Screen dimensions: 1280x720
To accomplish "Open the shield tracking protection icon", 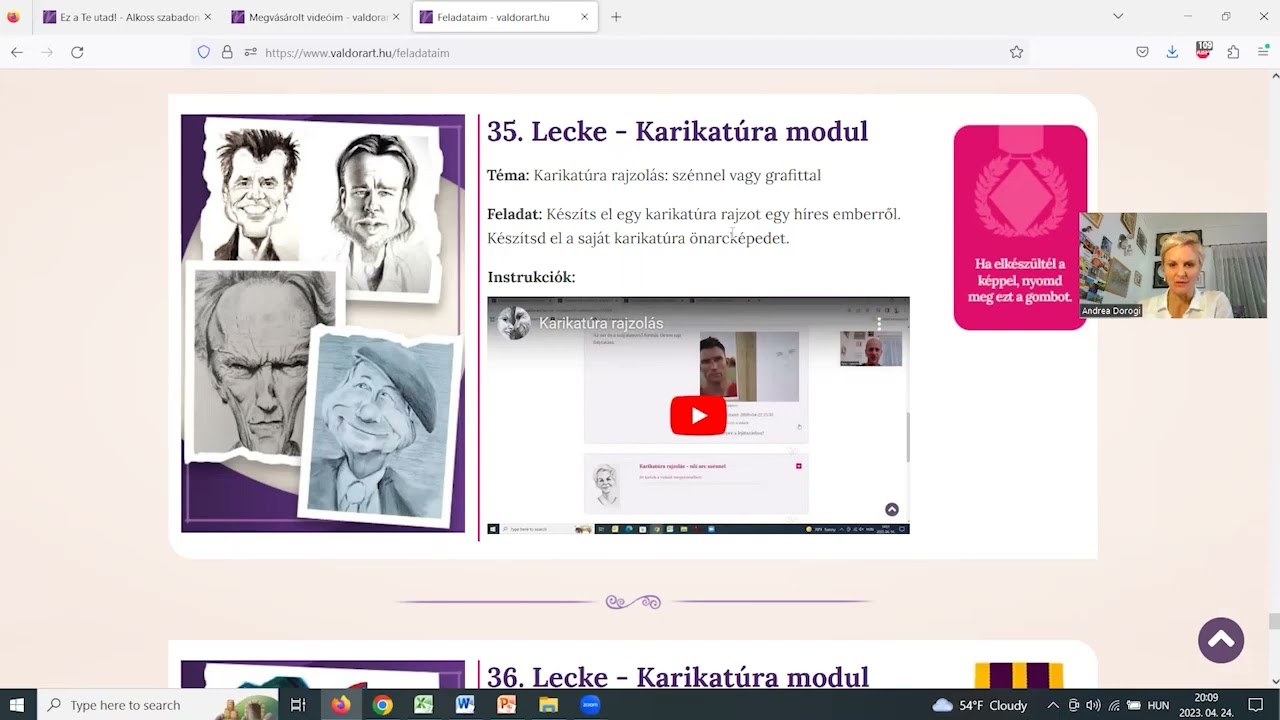I will (204, 52).
